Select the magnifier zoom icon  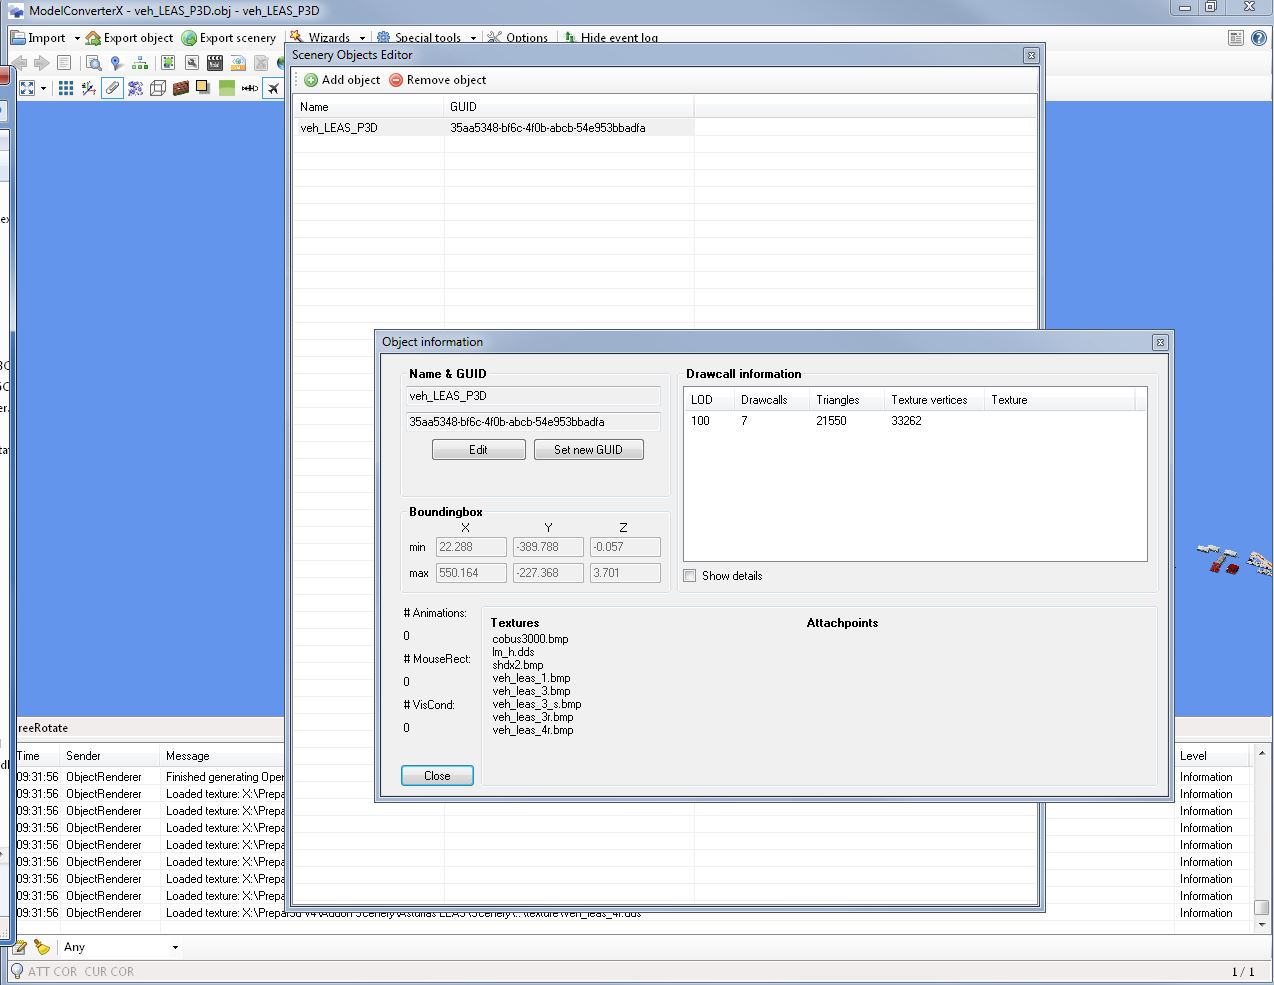coord(95,62)
